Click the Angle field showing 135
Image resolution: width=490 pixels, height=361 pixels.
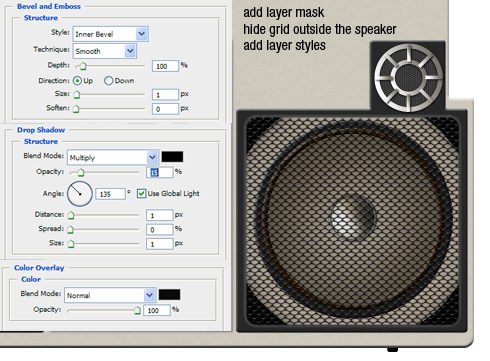point(111,194)
